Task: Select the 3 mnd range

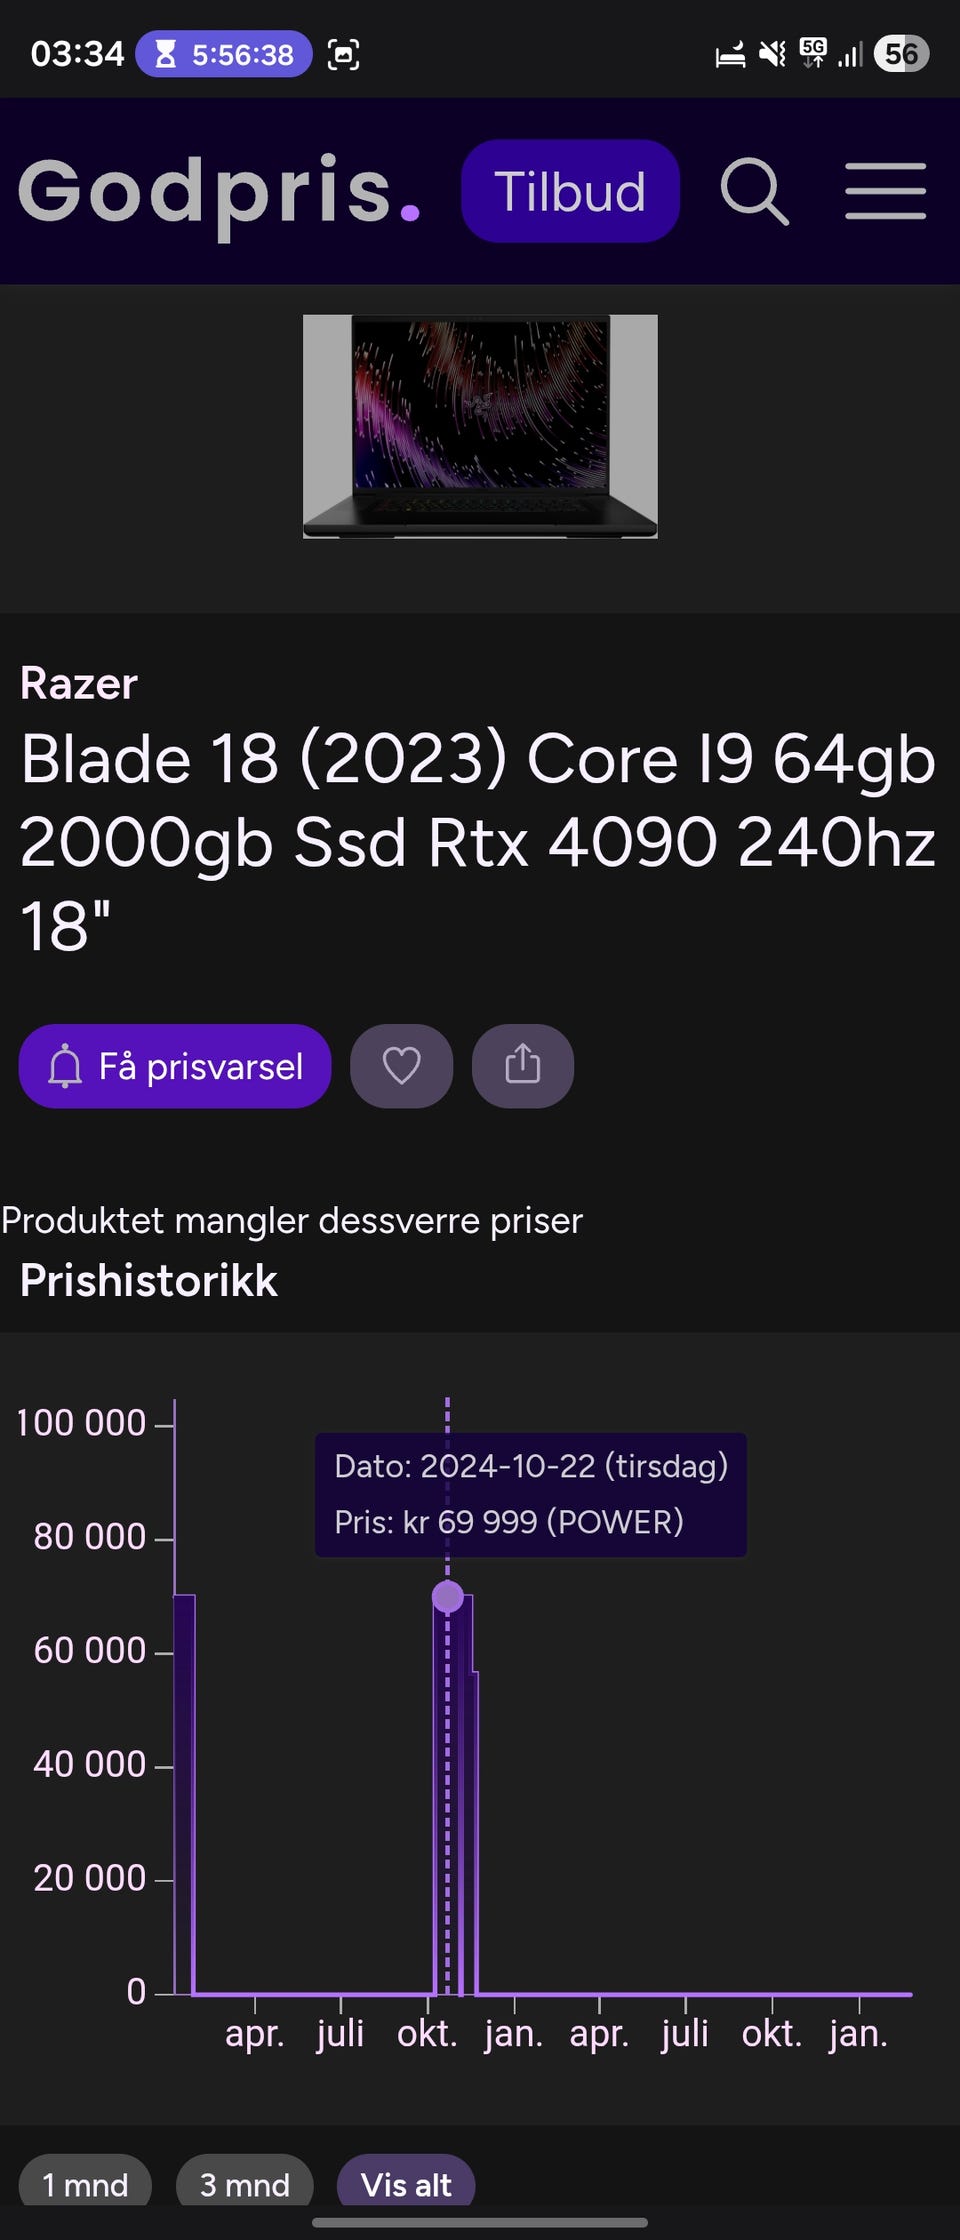Action: [x=245, y=2184]
